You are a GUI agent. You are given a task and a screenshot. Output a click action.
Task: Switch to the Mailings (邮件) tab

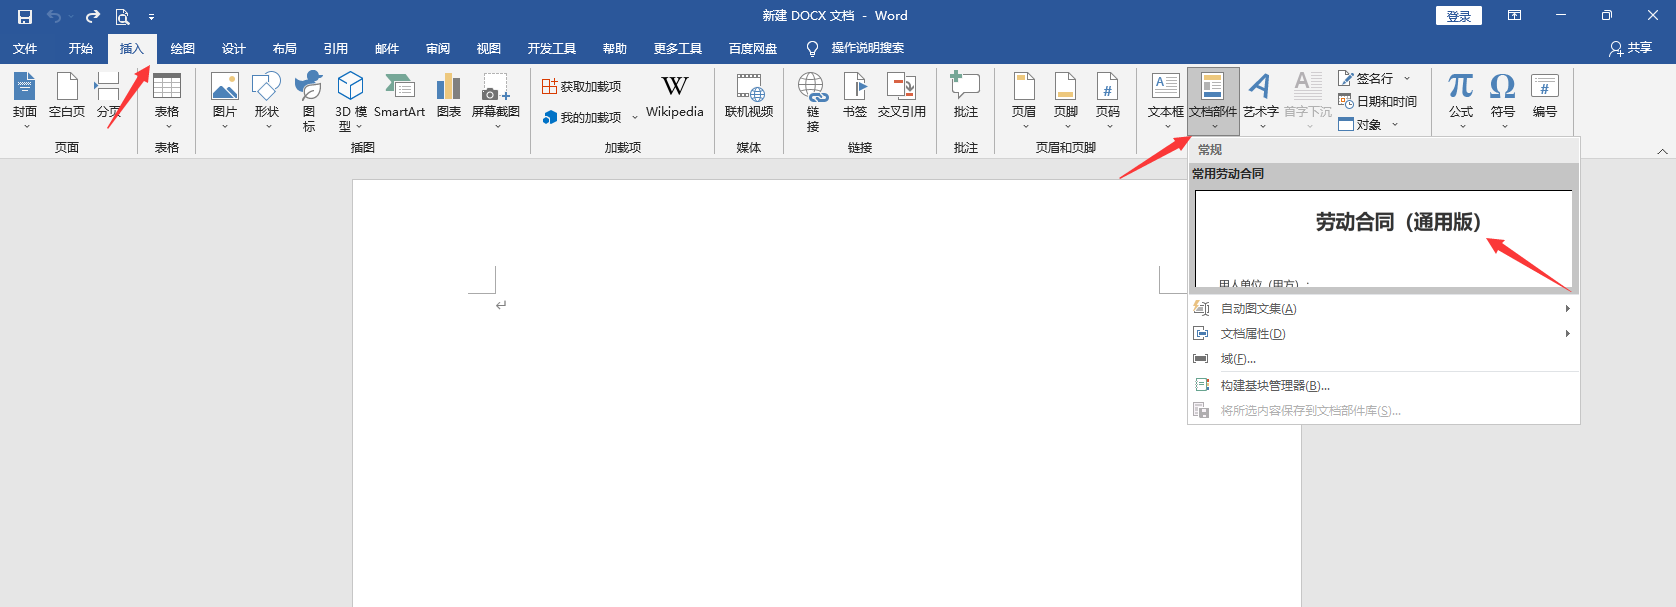pos(387,48)
